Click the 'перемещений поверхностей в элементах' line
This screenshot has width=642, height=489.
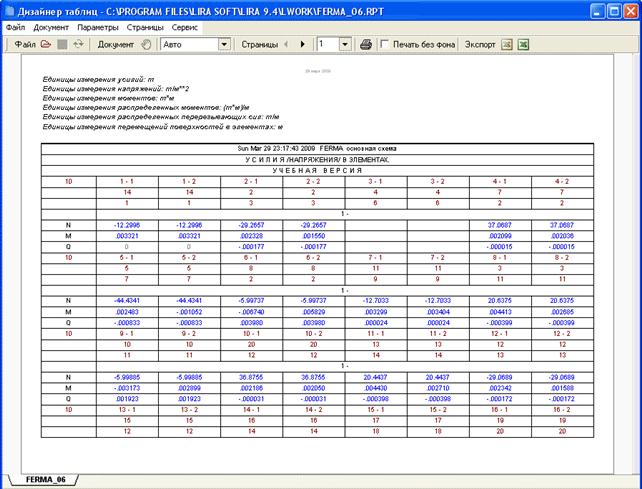[x=163, y=127]
